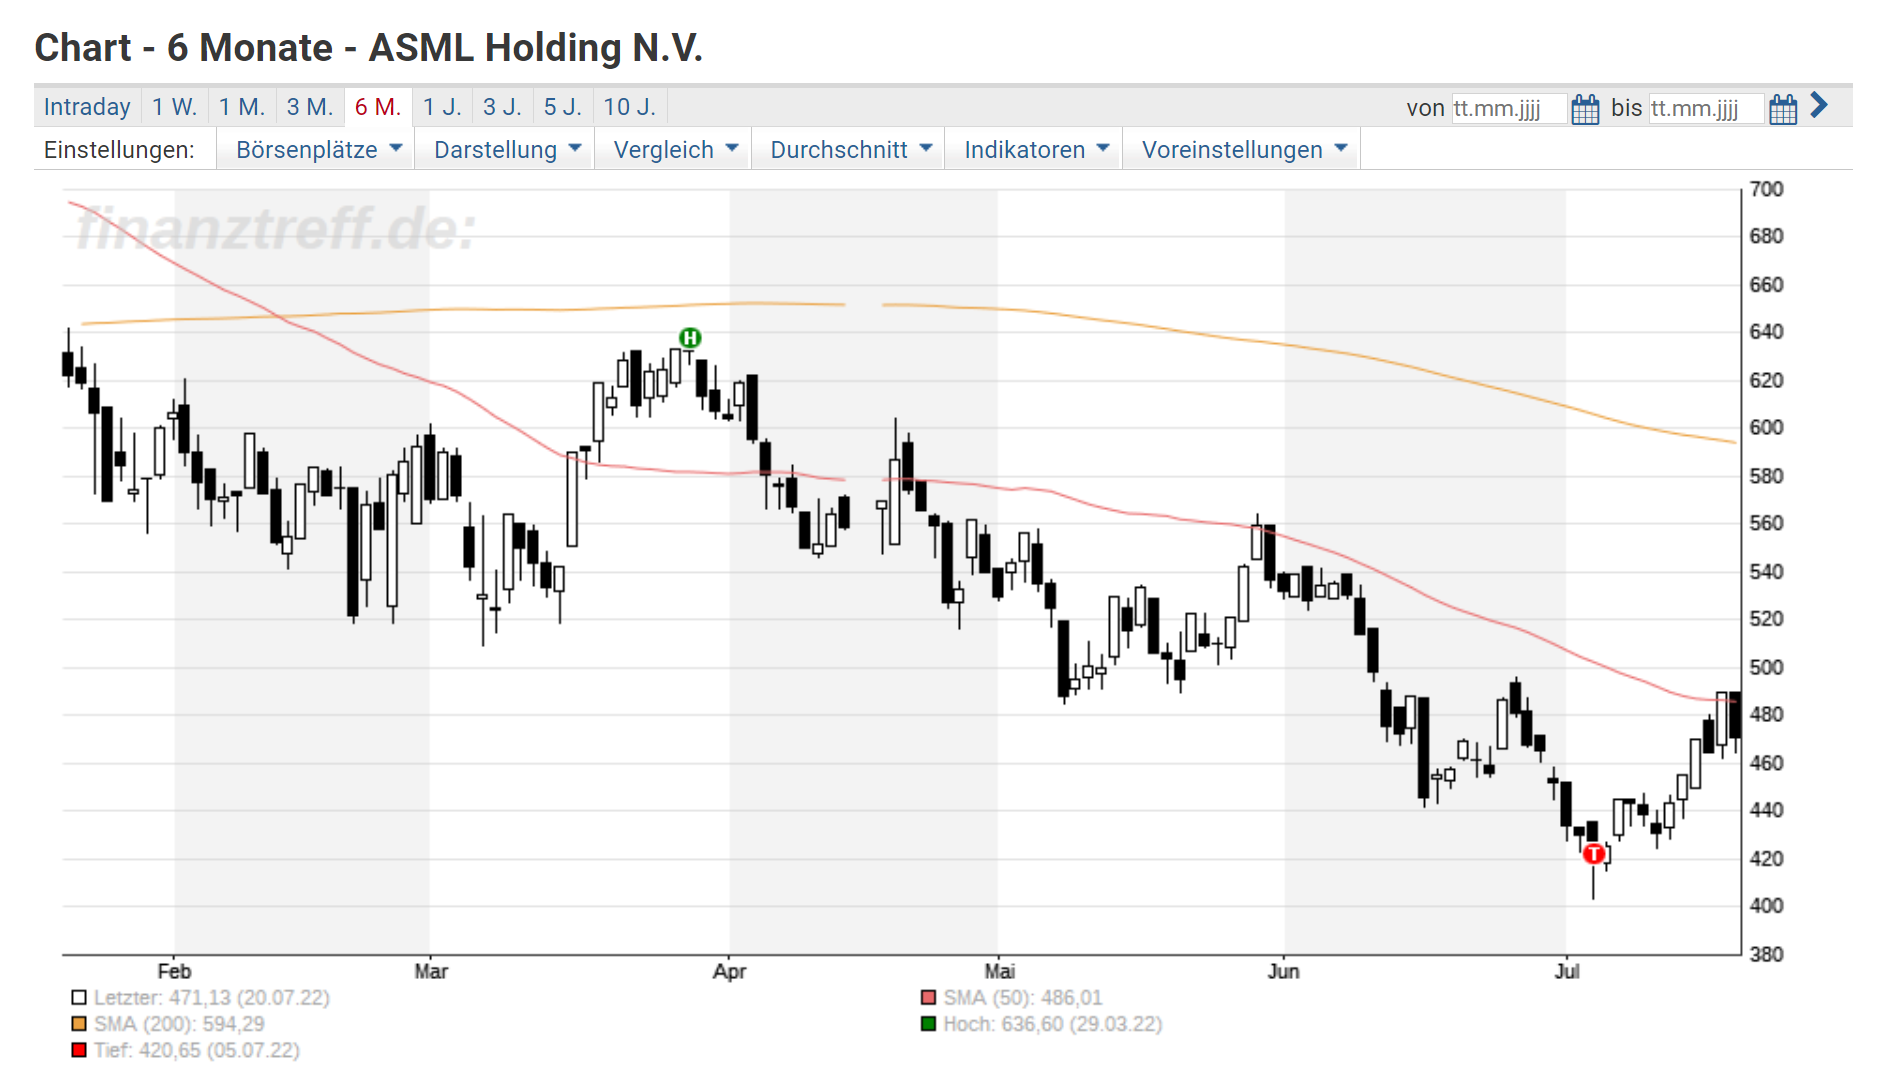Image resolution: width=1879 pixels, height=1092 pixels.
Task: Click 'SMA (200): 594,29' legend text
Action: 179,1023
